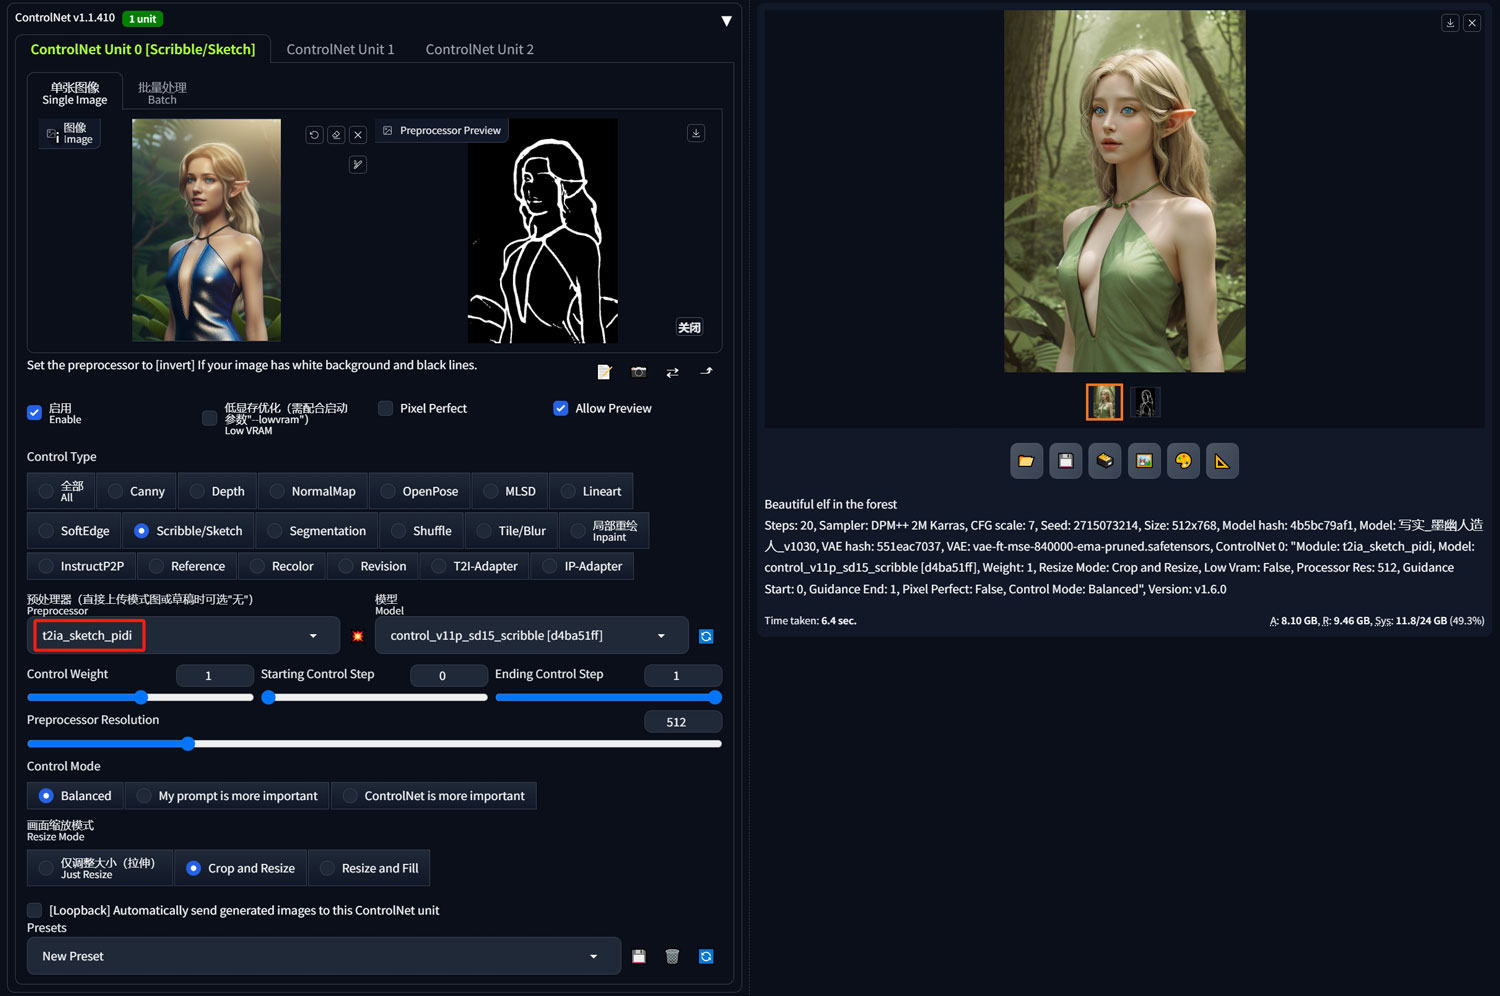1500x996 pixels.
Task: Delete the preset with trash icon
Action: 672,957
